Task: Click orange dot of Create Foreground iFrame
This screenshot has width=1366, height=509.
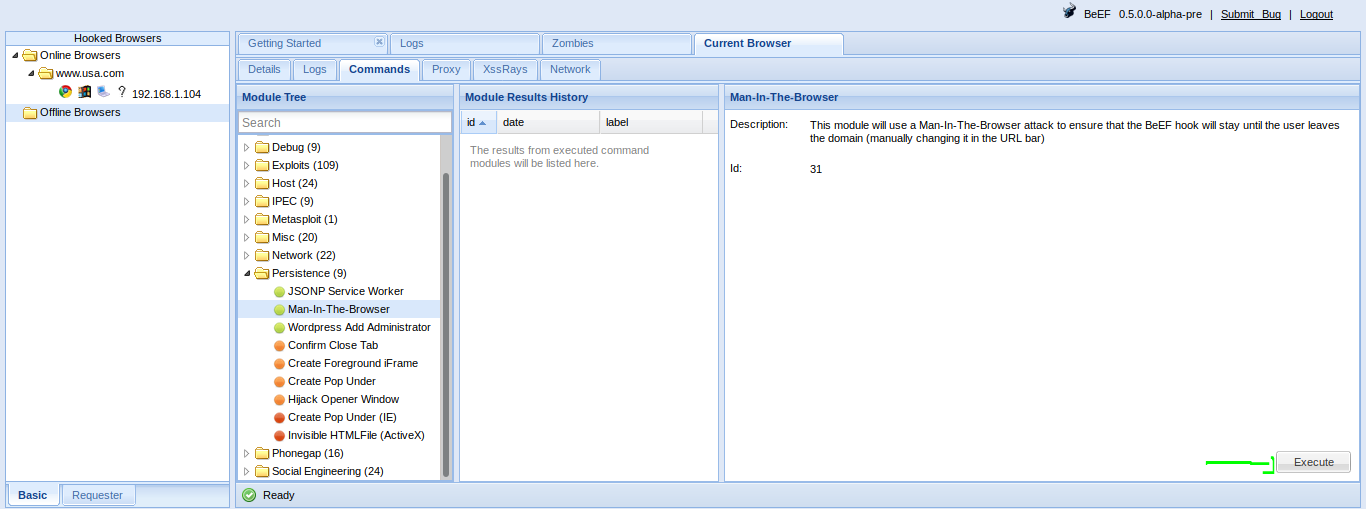Action: point(279,364)
